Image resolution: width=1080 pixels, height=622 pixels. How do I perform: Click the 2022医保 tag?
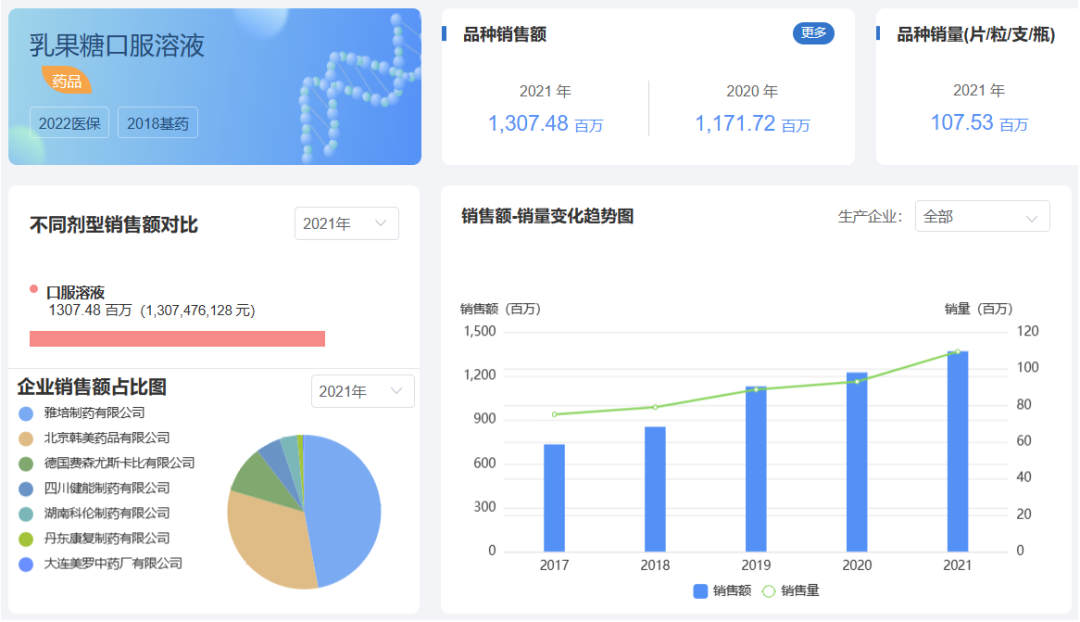tap(69, 123)
